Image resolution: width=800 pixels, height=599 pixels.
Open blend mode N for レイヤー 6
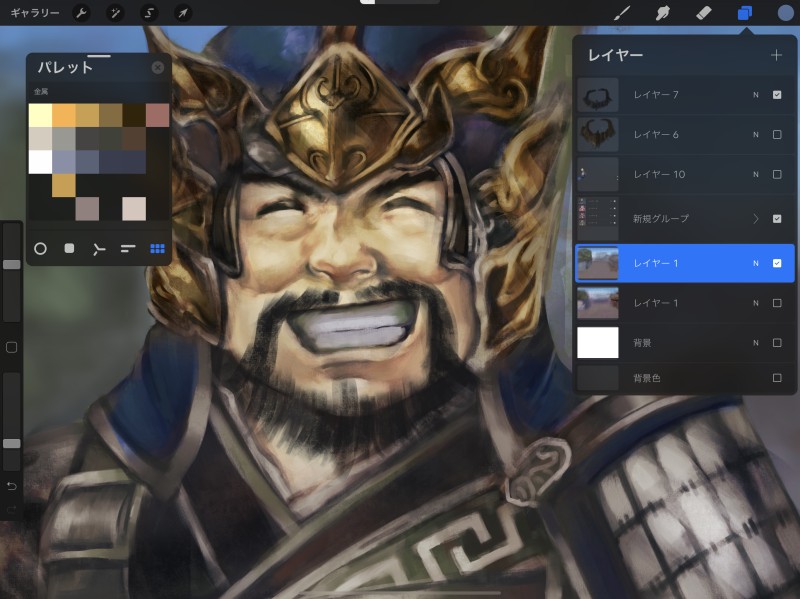pos(756,135)
